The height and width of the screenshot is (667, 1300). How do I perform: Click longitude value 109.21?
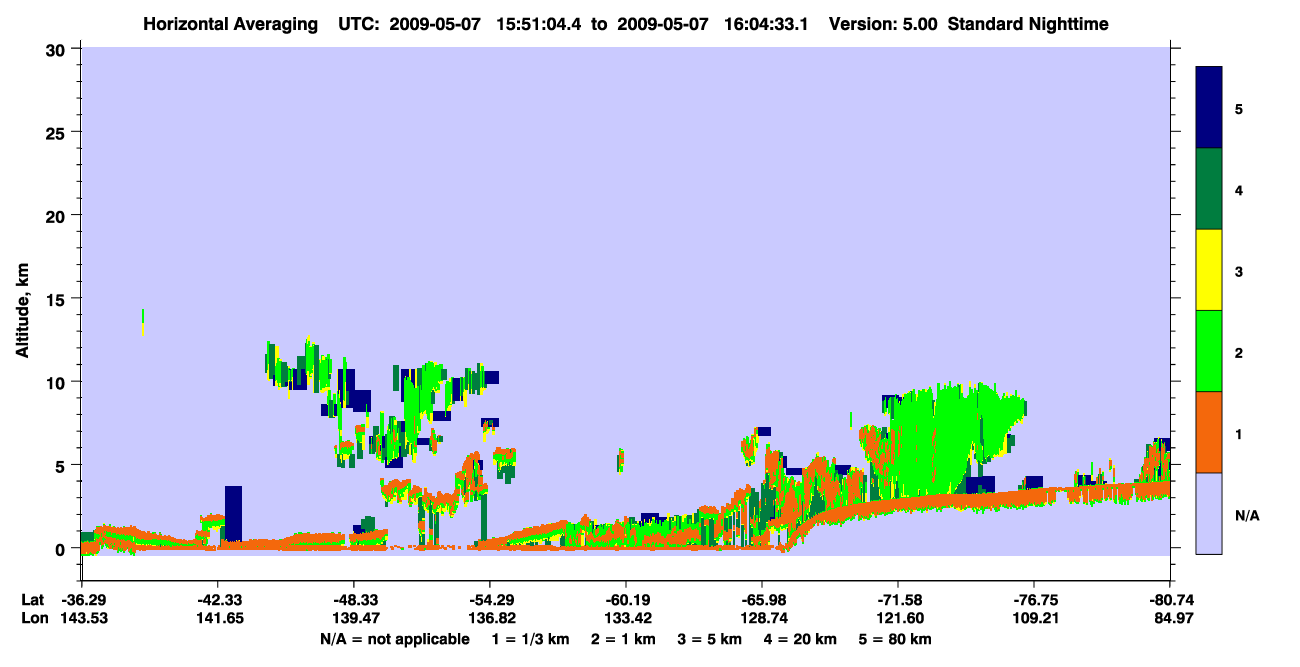(x=1034, y=619)
